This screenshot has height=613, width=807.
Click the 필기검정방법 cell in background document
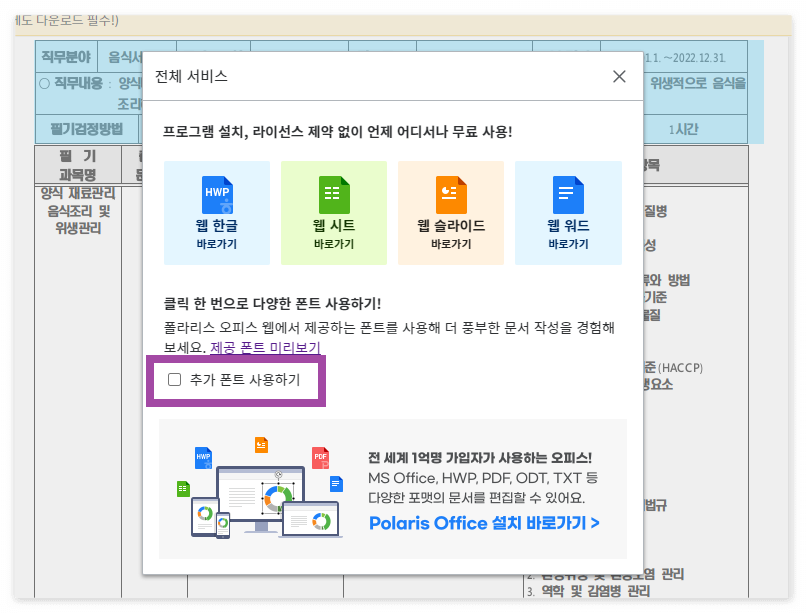coord(87,129)
